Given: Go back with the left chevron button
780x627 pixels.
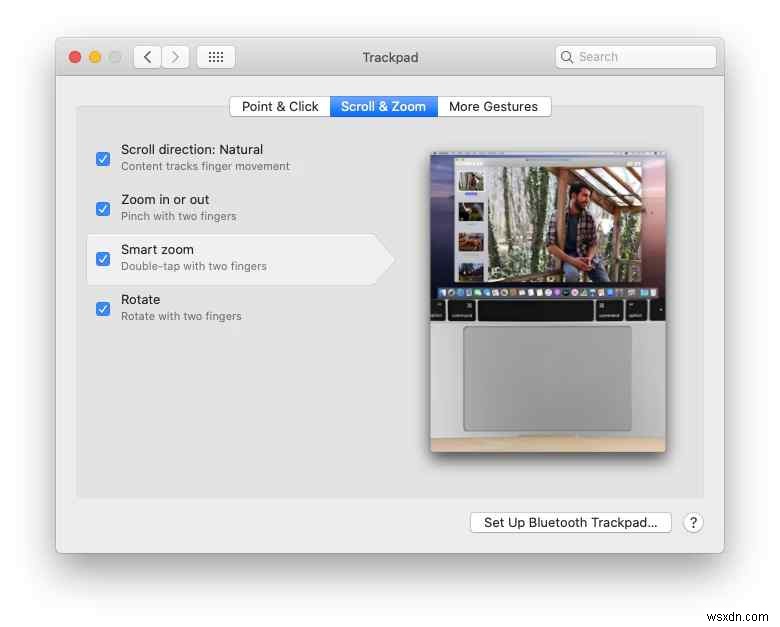Looking at the screenshot, I should click(147, 57).
